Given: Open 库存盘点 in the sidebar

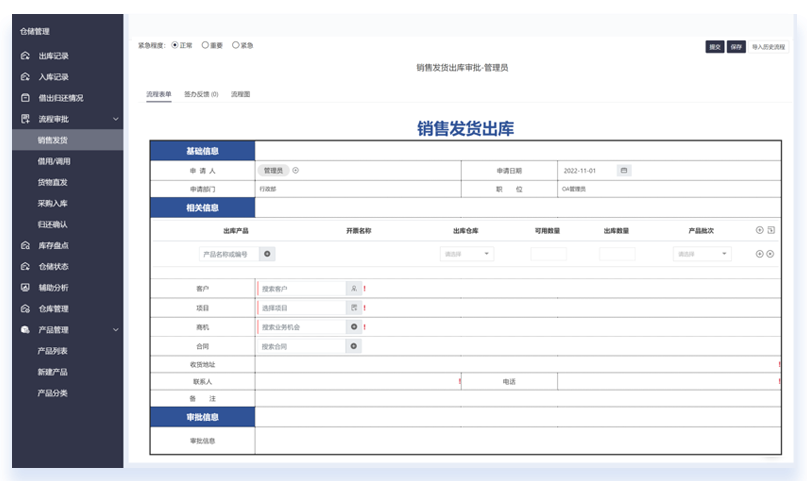Looking at the screenshot, I should tap(53, 245).
